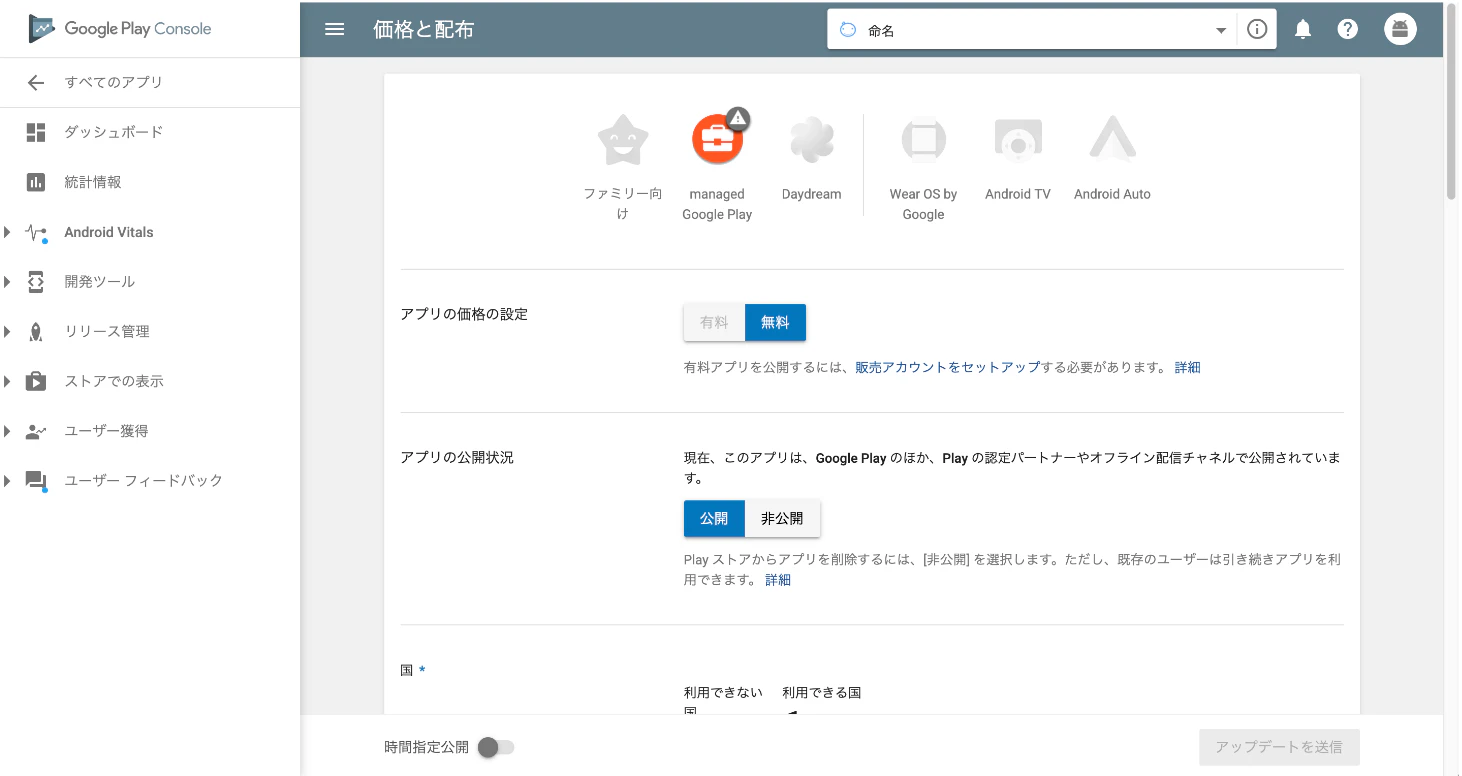Open the notifications bell
The height and width of the screenshot is (776, 1462).
[x=1303, y=30]
